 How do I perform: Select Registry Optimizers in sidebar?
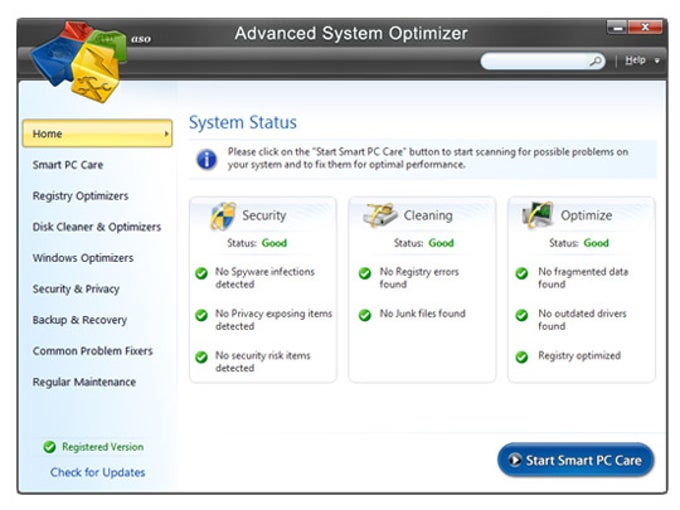click(x=80, y=196)
